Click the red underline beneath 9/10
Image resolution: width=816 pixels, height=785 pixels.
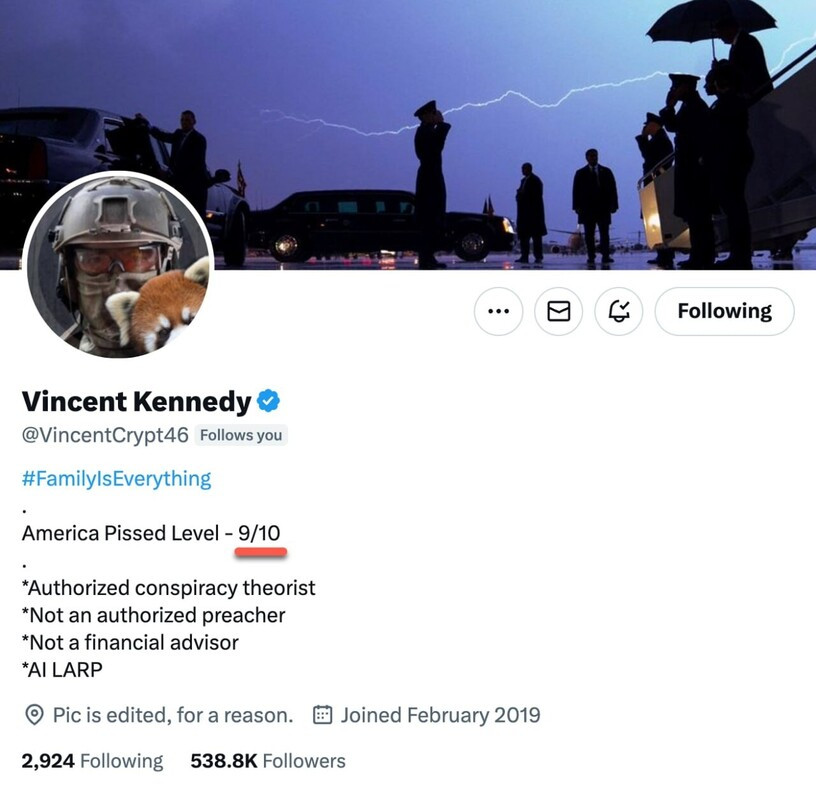point(261,551)
